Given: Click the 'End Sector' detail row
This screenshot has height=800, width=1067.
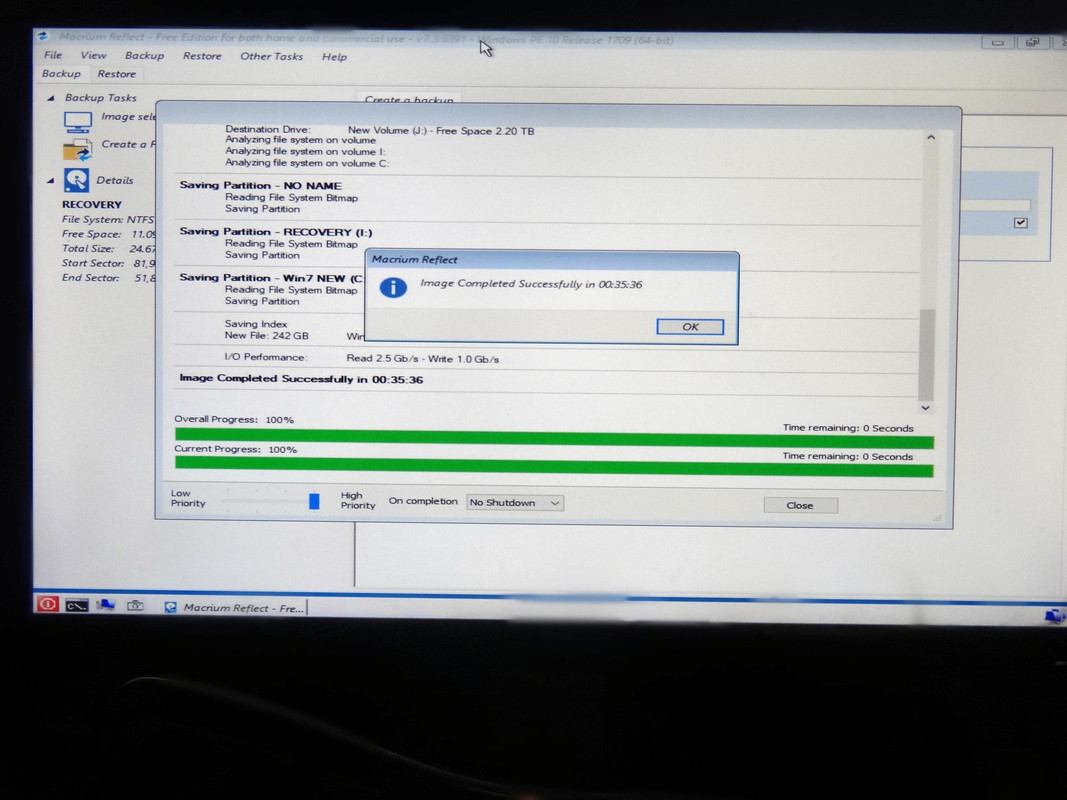Looking at the screenshot, I should coord(108,278).
